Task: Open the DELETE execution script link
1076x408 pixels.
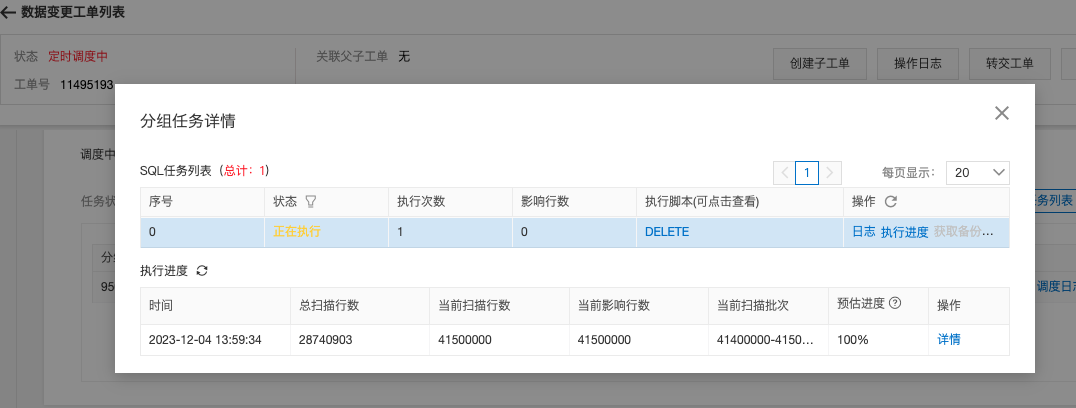Action: [666, 232]
